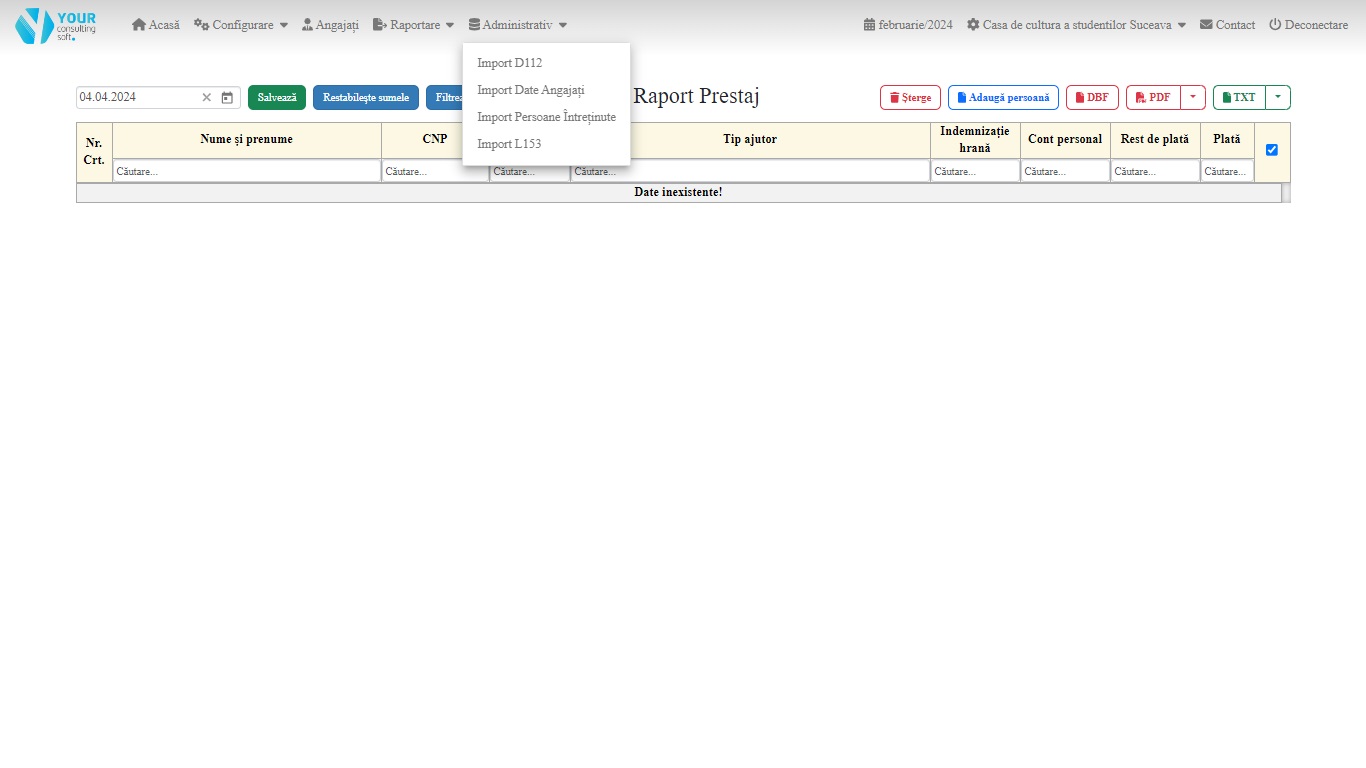
Task: Click the Șterge trash button
Action: [x=910, y=98]
